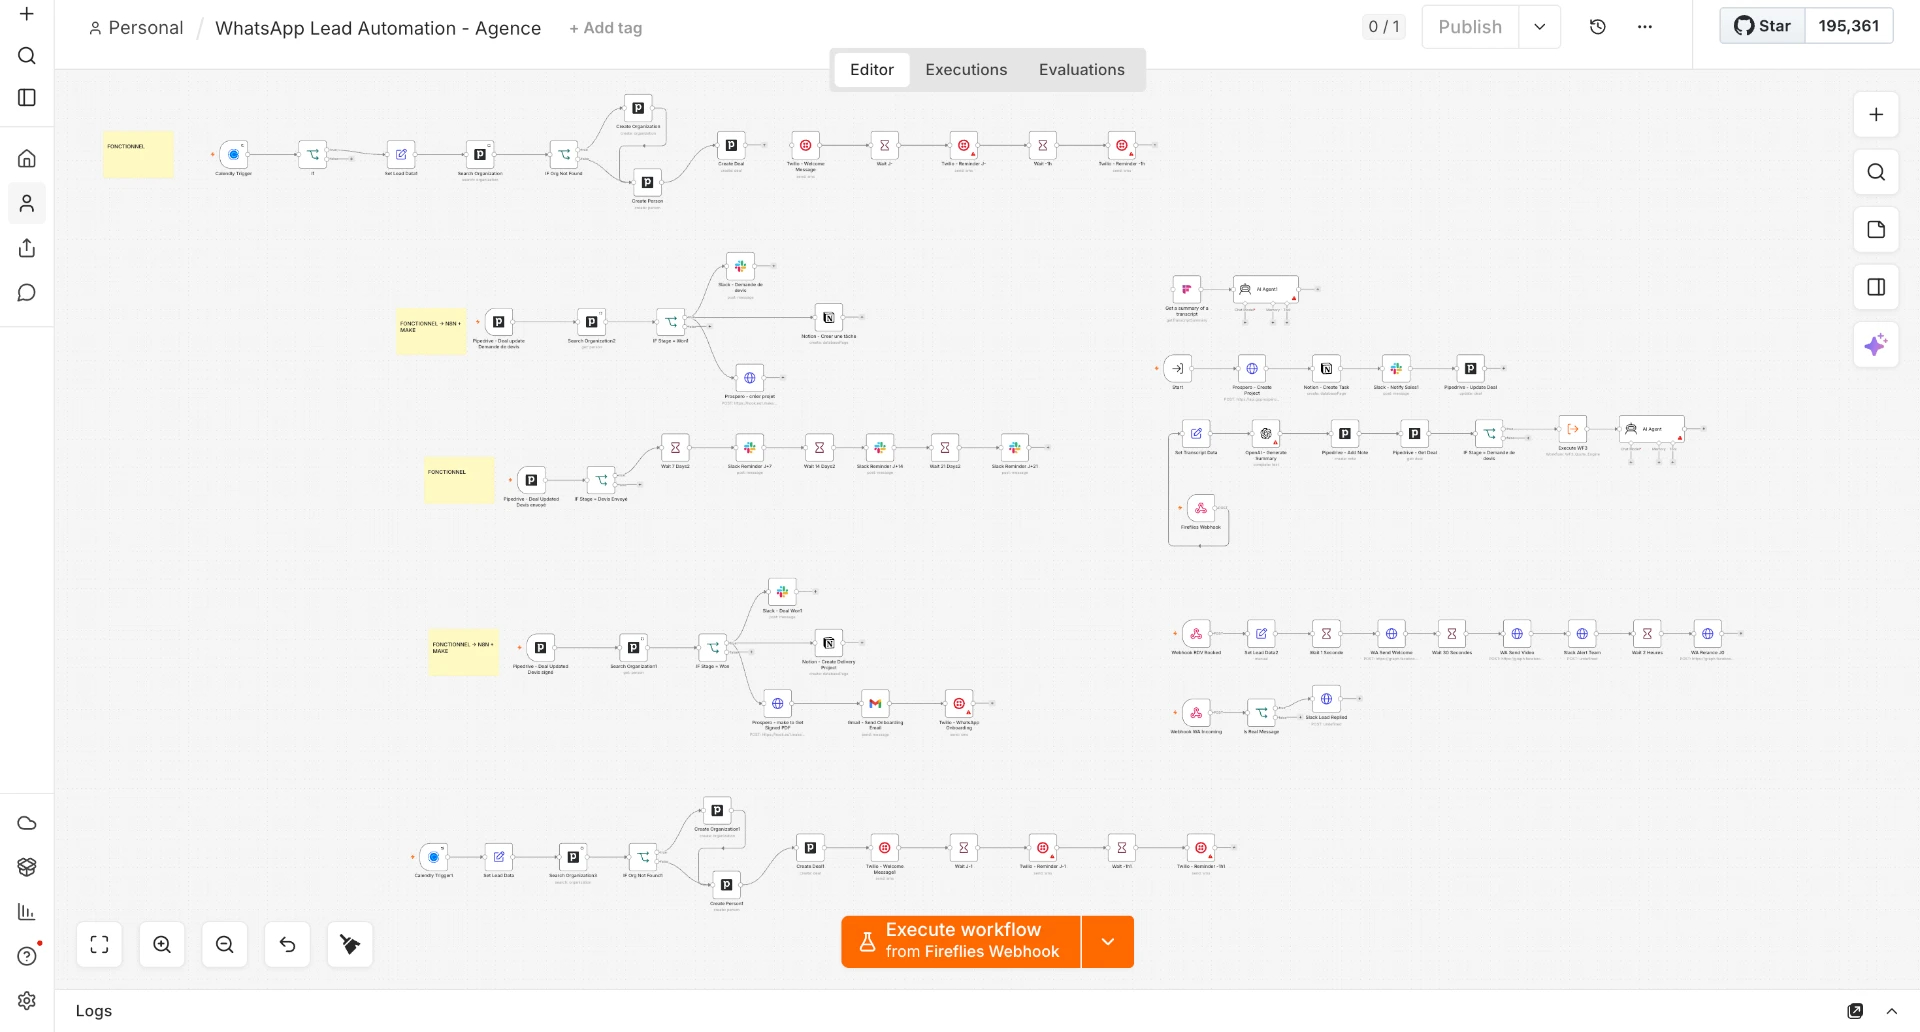Select the workflow name WhatsApp Lead Automation - Agence
The image size is (1920, 1032).
[x=378, y=28]
